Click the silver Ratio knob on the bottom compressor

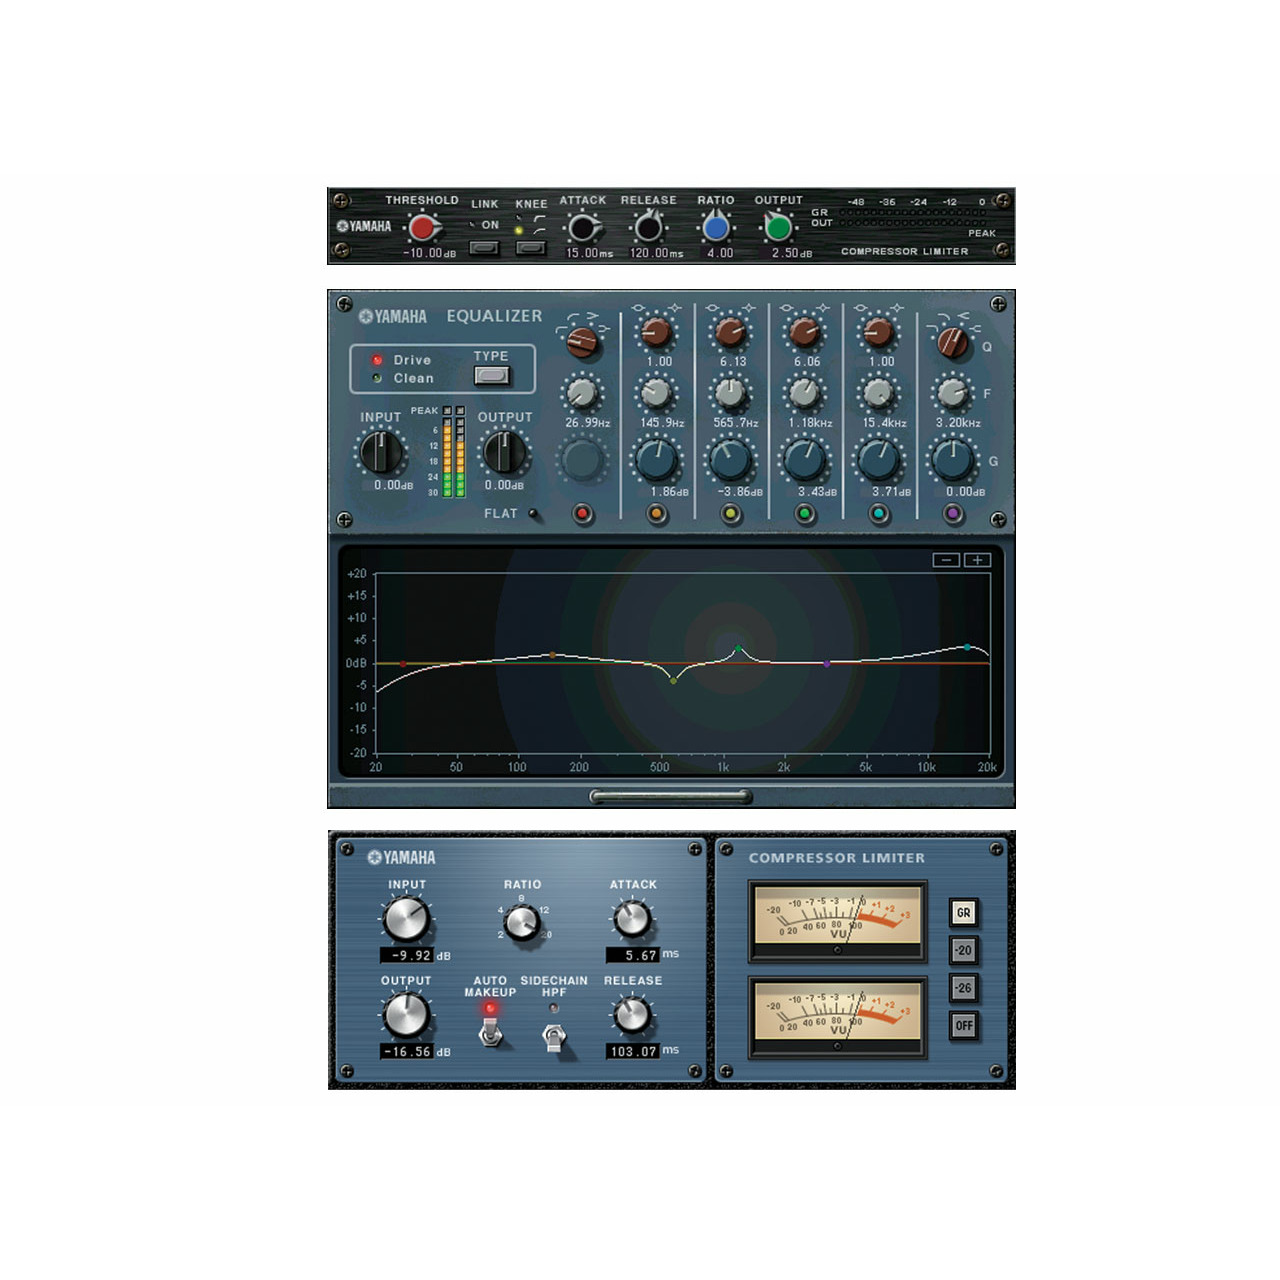point(521,923)
